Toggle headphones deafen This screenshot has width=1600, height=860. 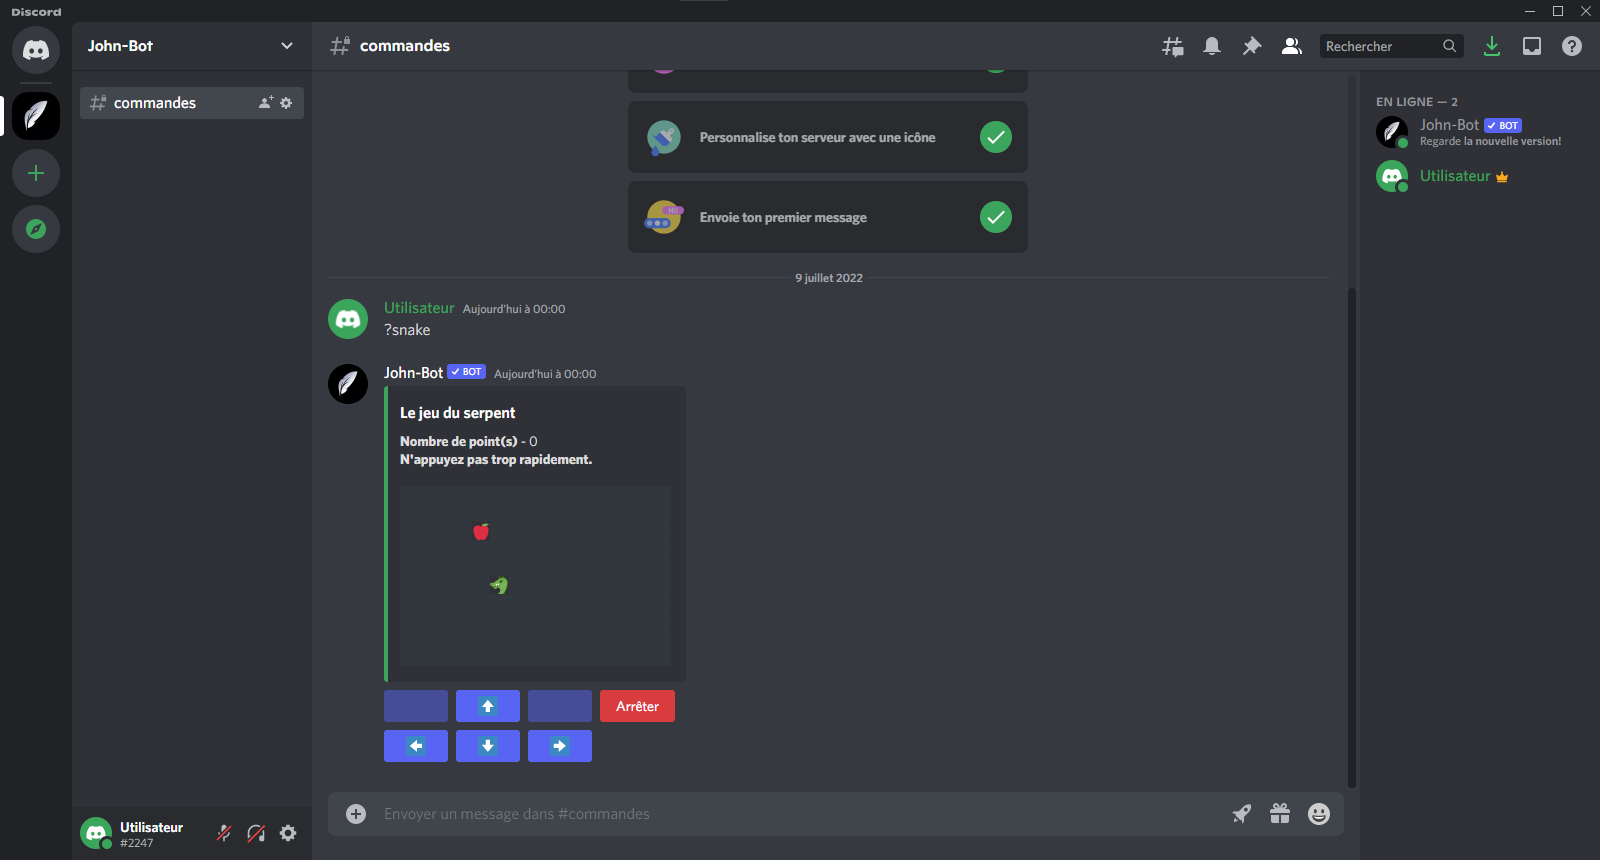point(256,833)
